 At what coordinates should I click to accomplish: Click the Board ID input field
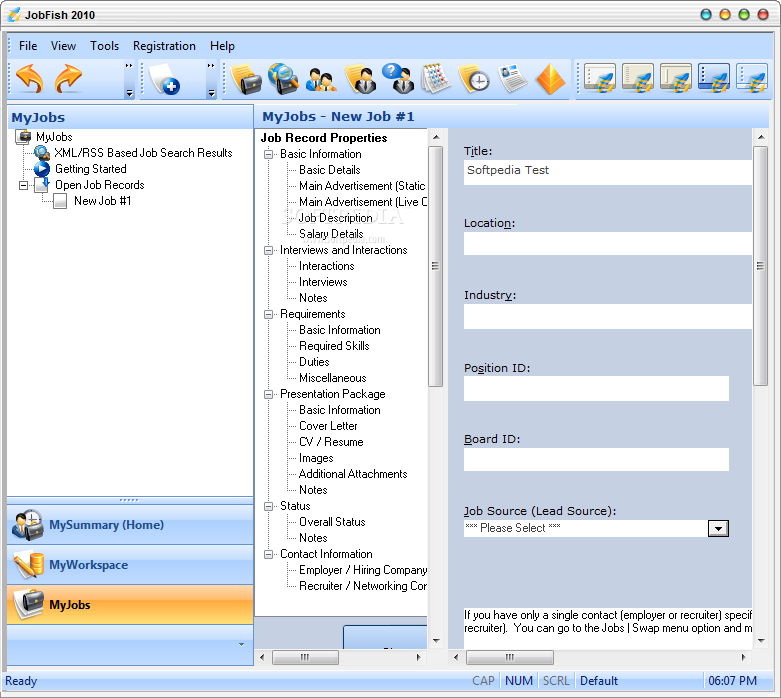pos(596,459)
